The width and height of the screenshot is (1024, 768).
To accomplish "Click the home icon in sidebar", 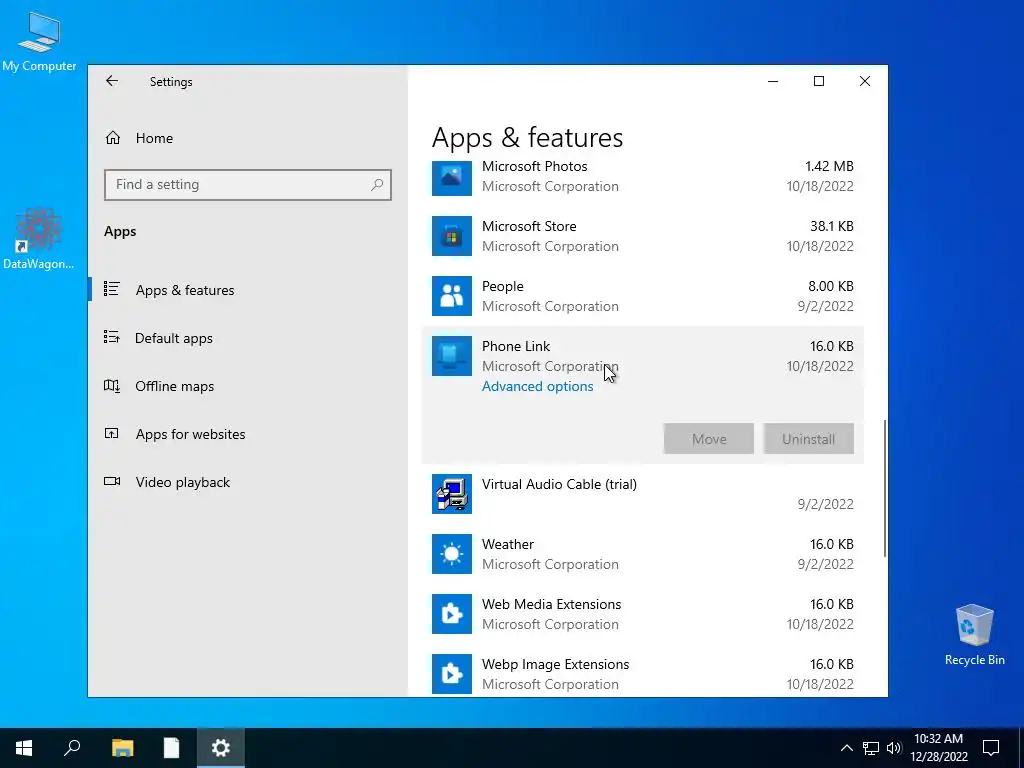I will coord(113,138).
